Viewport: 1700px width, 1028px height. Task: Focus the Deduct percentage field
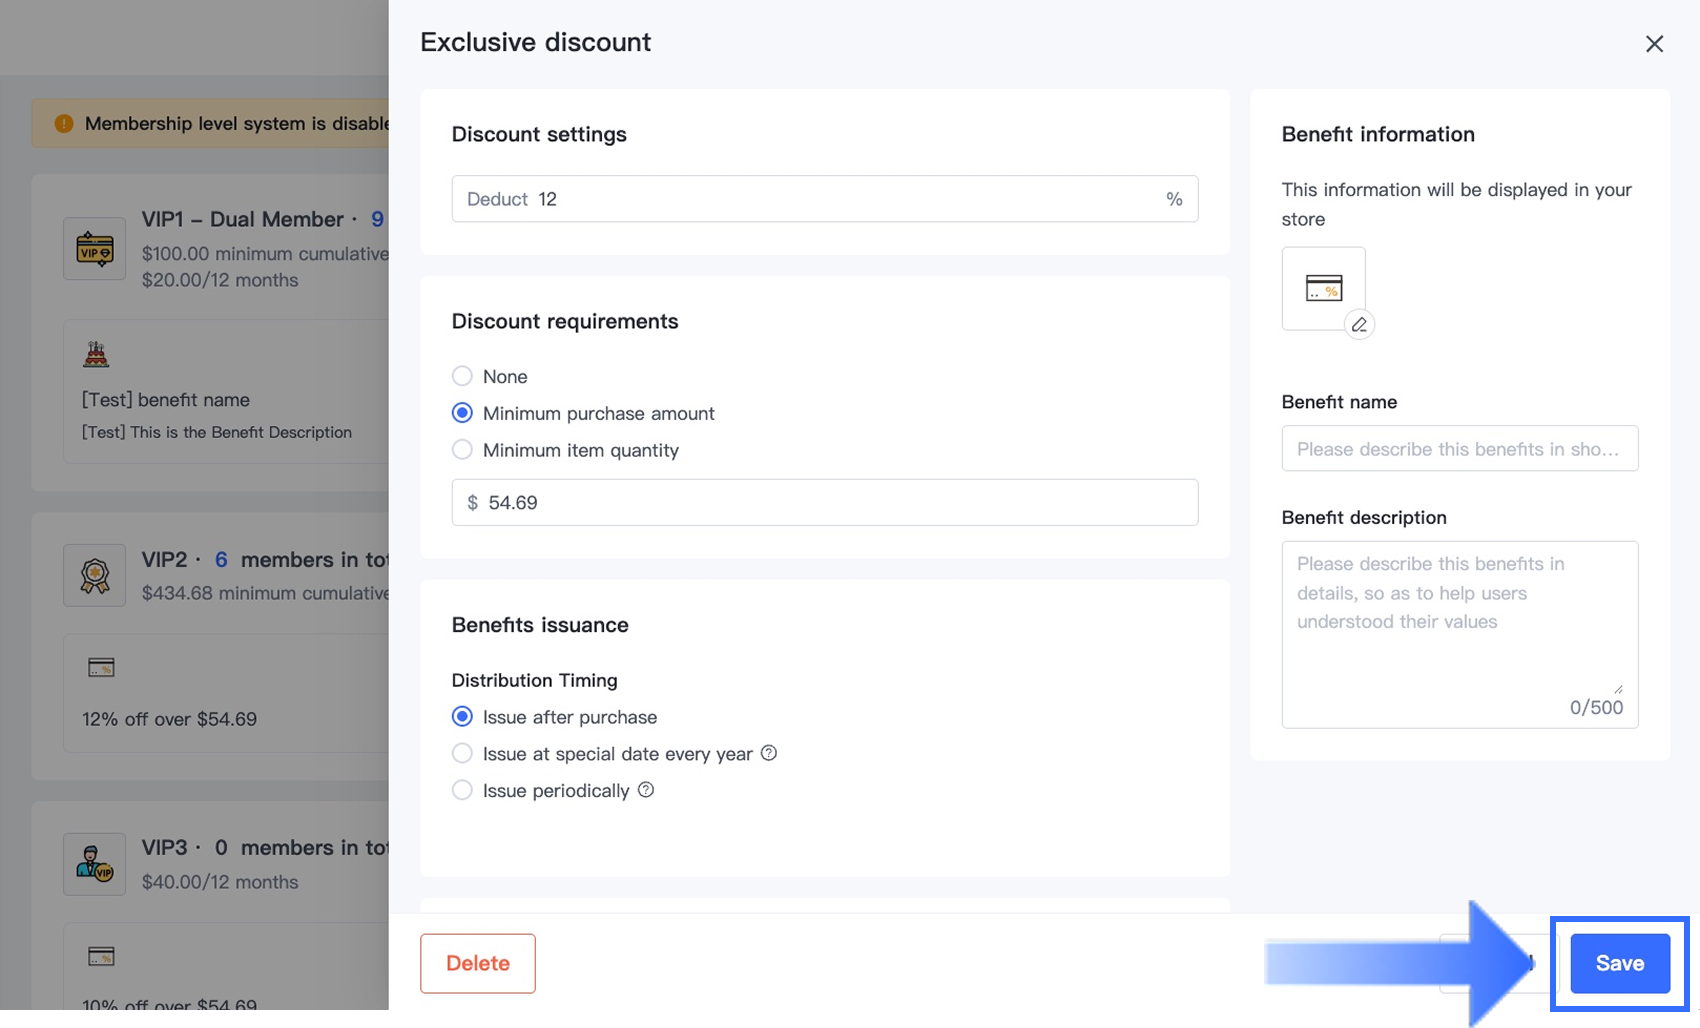coord(840,199)
